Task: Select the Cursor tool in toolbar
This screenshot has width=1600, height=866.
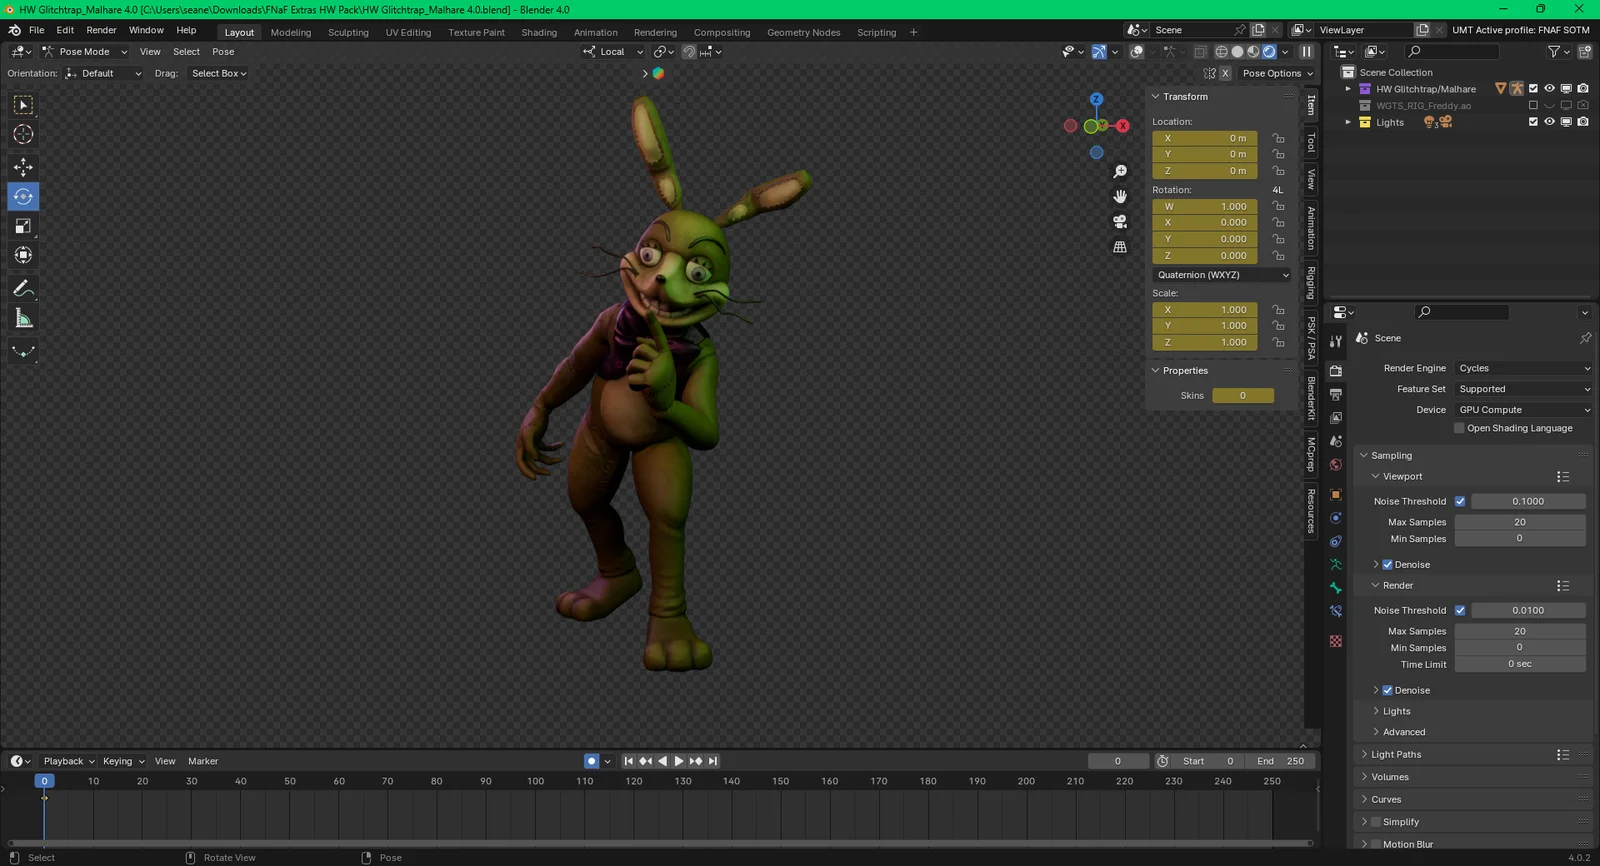Action: (x=23, y=135)
